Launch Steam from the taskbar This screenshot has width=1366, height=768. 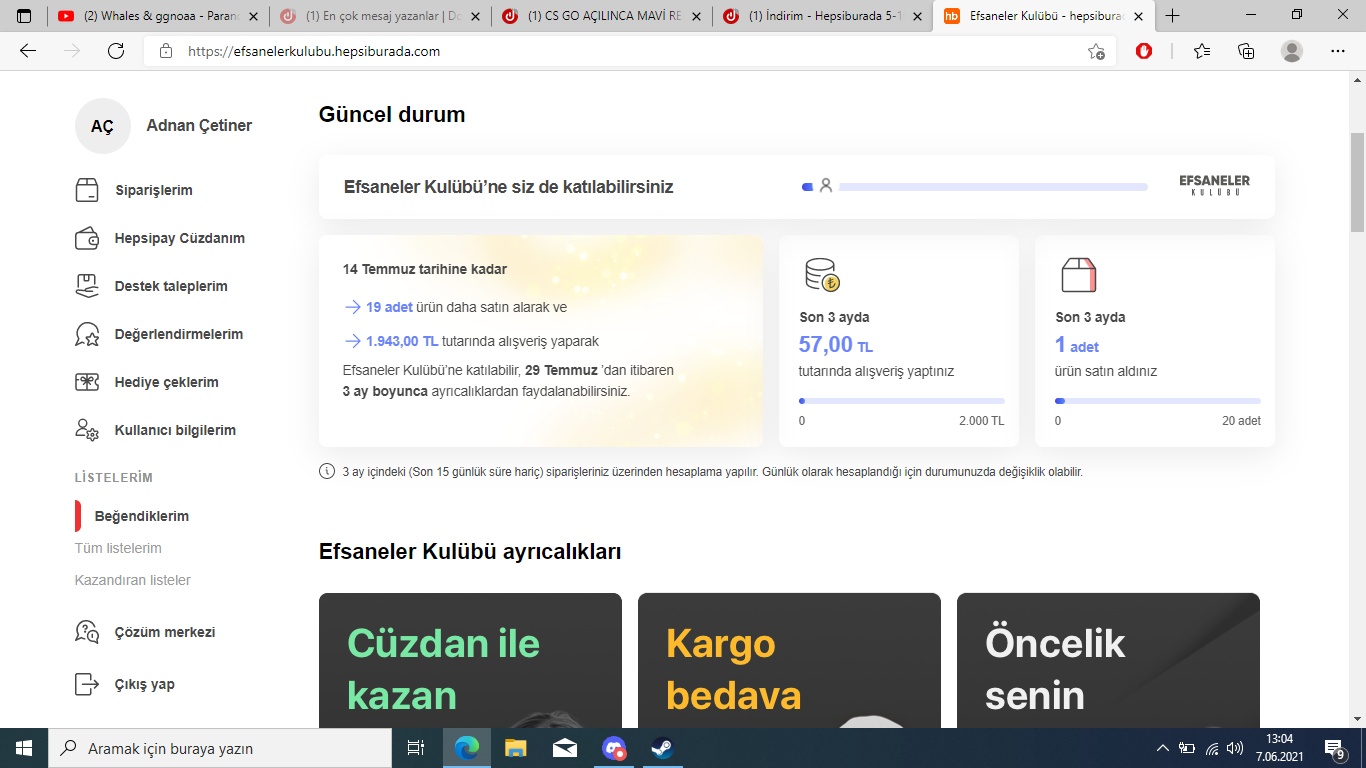(661, 746)
